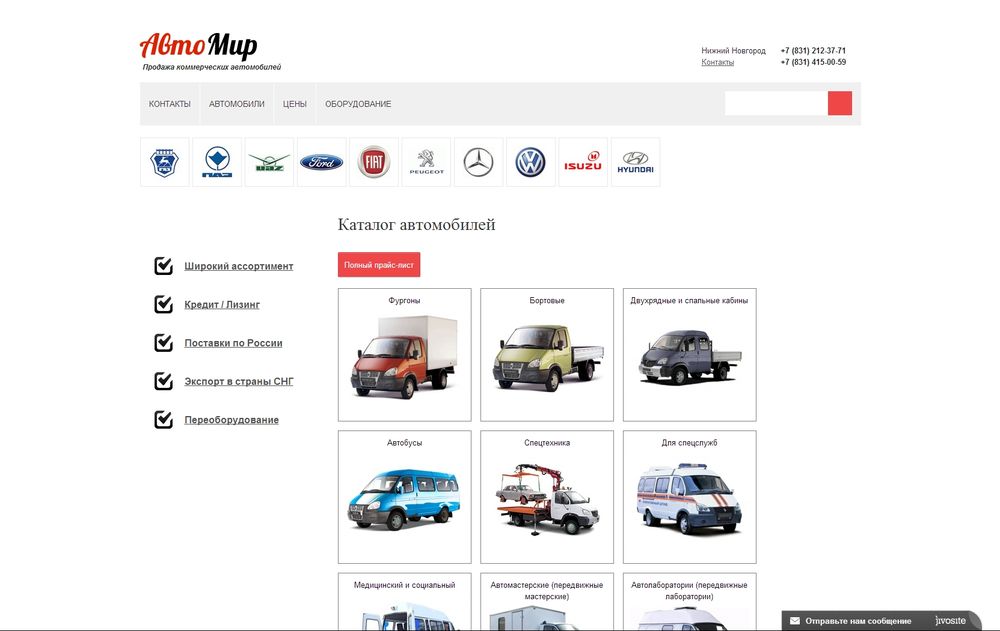Click the Volkswagen brand logo

[531, 162]
